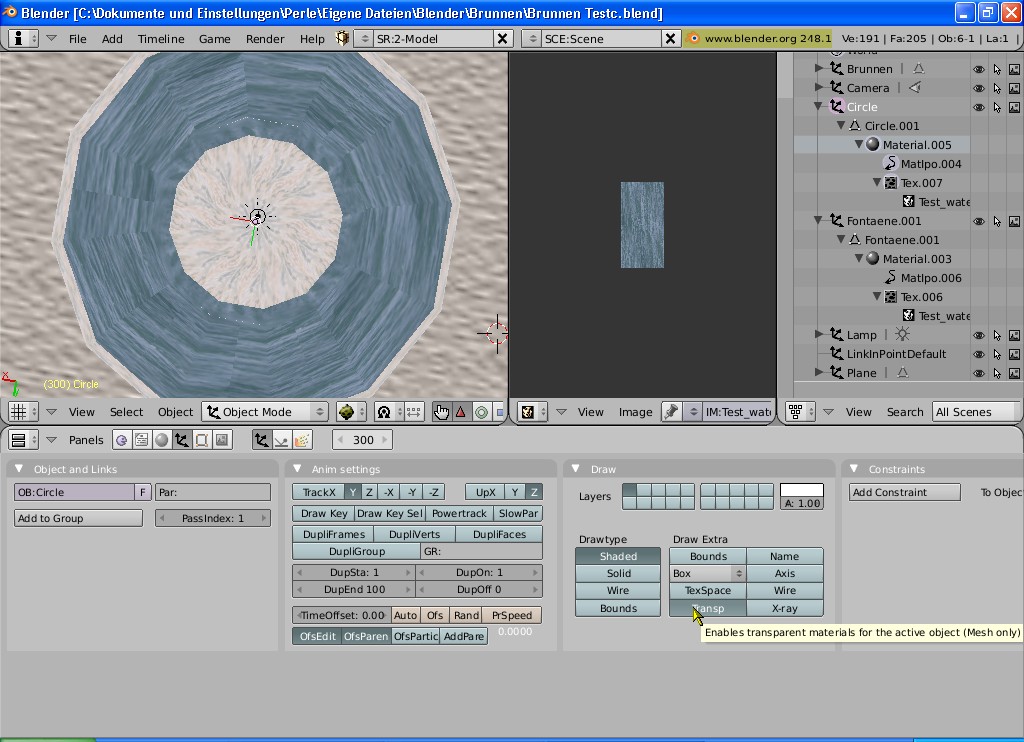Click the lamp data icon next to Lamp

[x=902, y=334]
